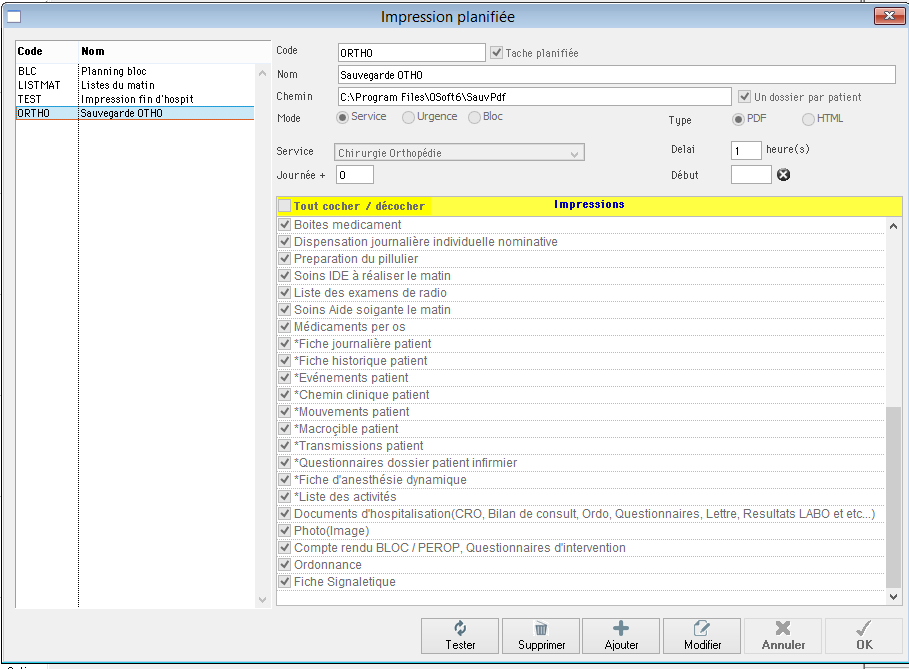Image resolution: width=909 pixels, height=669 pixels.
Task: Click the Delai hours field
Action: click(746, 151)
